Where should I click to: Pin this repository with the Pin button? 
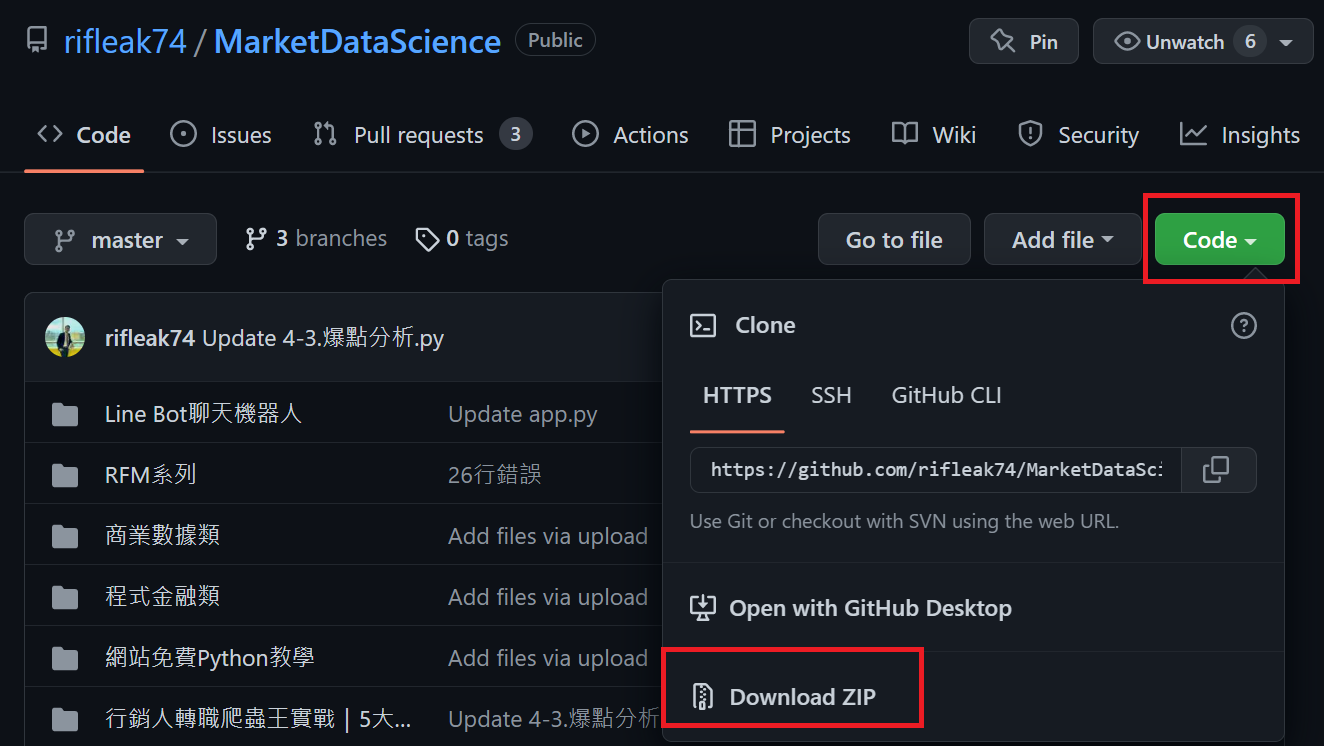(1024, 41)
